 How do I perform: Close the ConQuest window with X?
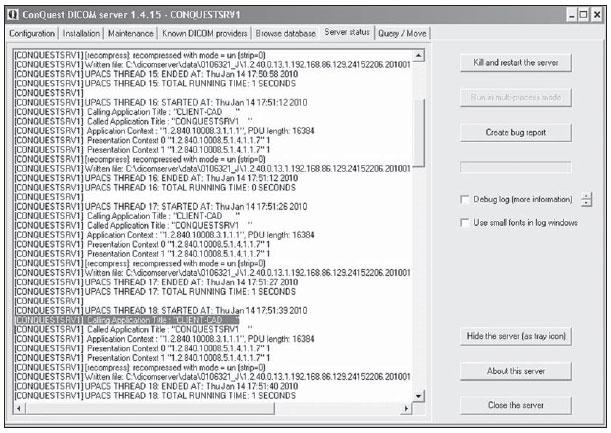[x=597, y=15]
